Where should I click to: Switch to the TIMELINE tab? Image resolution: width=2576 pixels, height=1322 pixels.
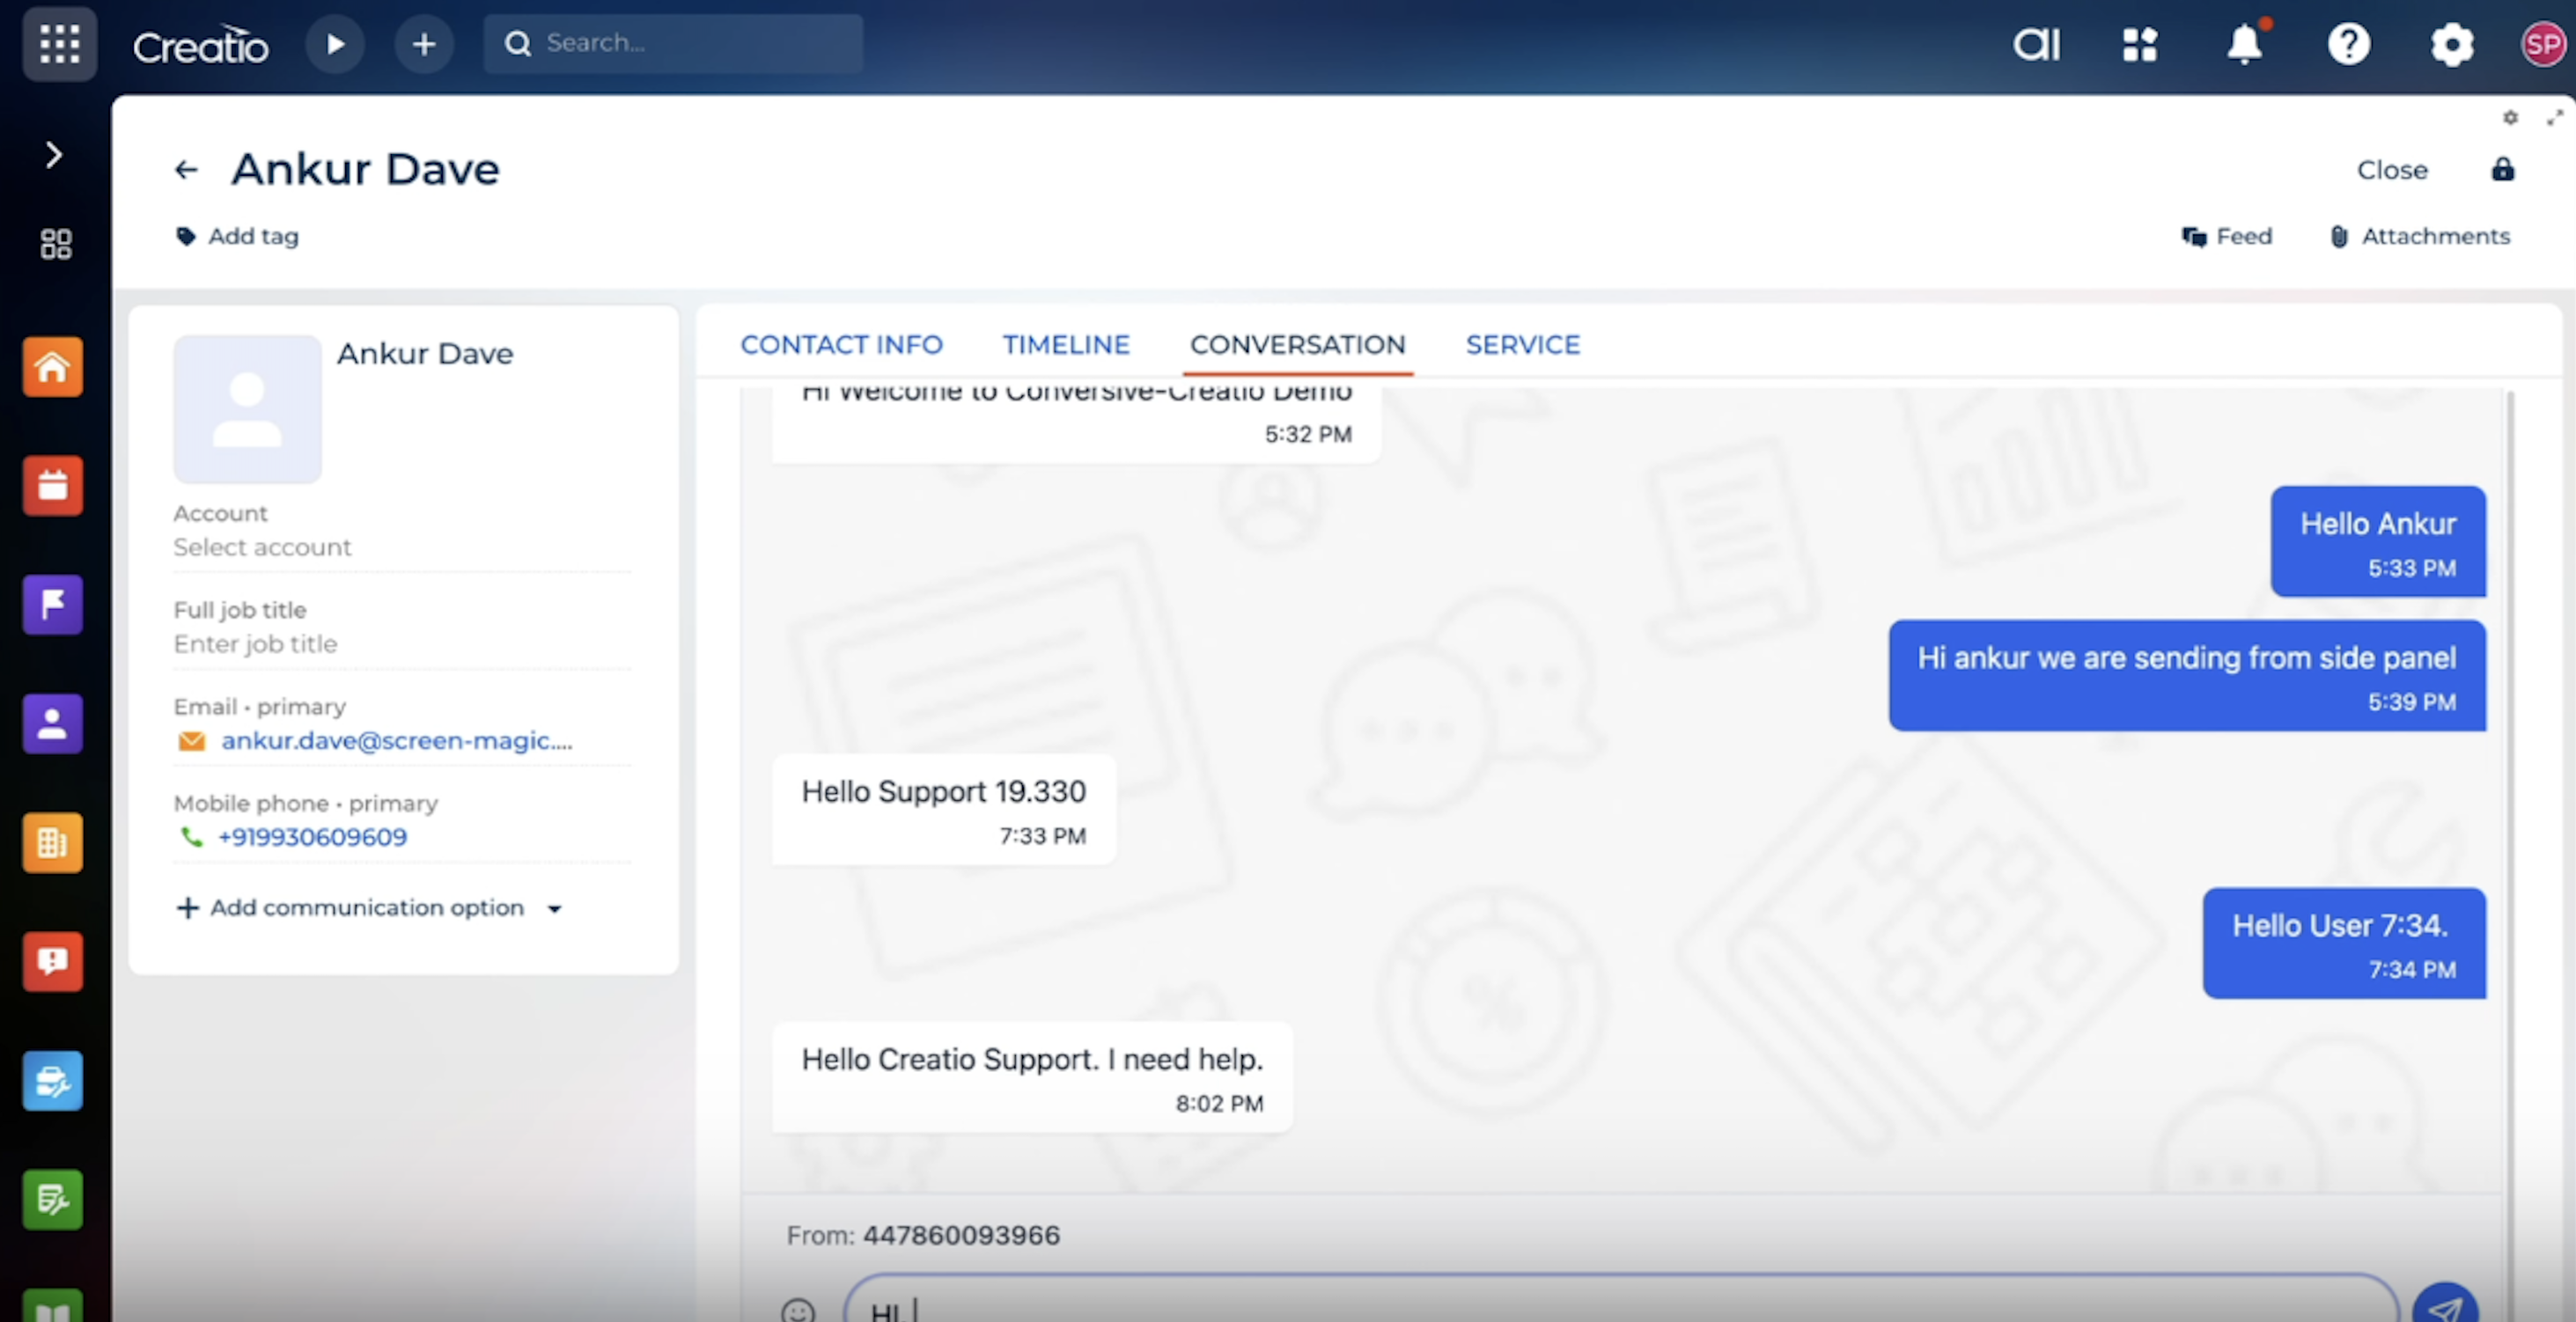coord(1066,345)
